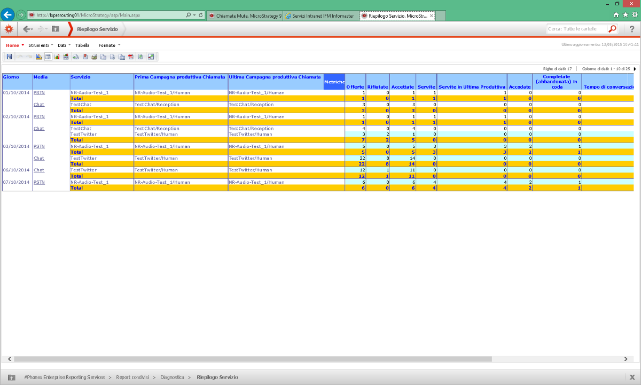Click the Redo toolbar icon
This screenshot has height=385, width=641.
[29, 56]
